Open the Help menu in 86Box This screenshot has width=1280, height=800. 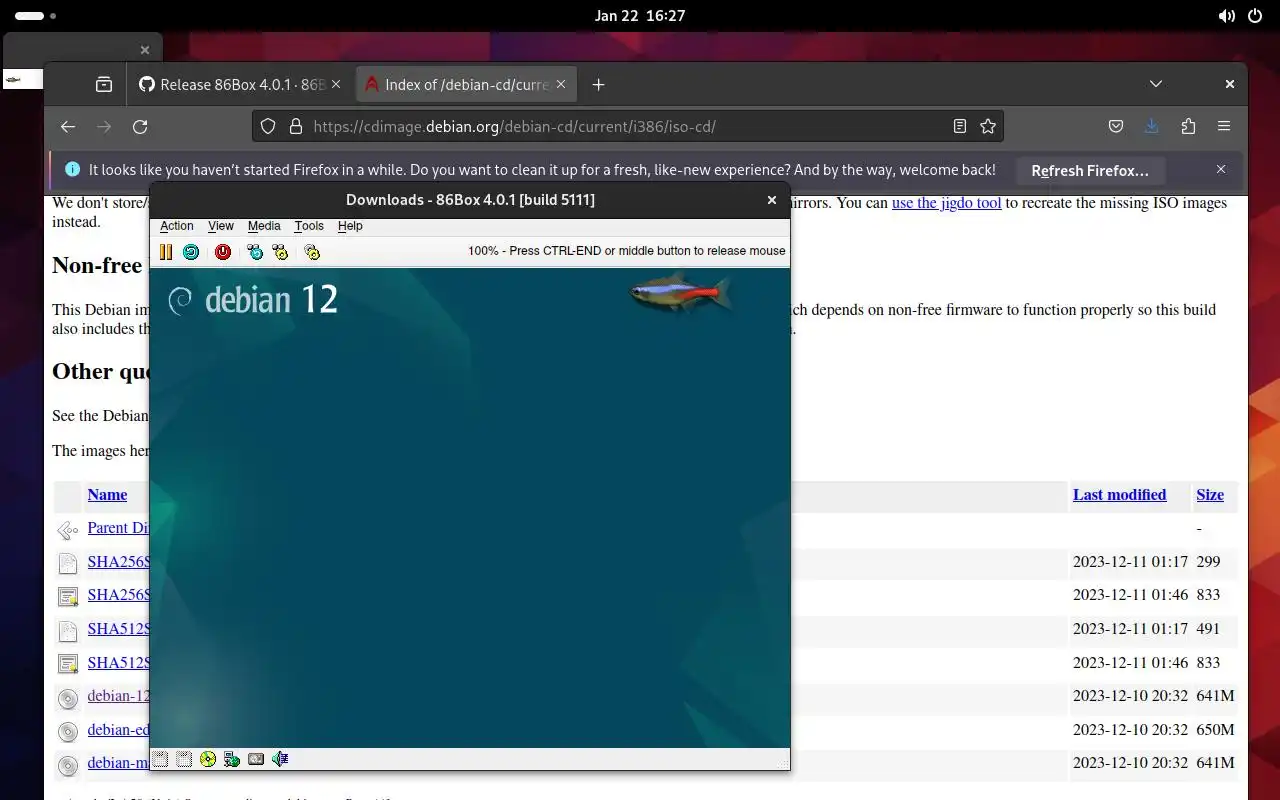click(x=350, y=226)
